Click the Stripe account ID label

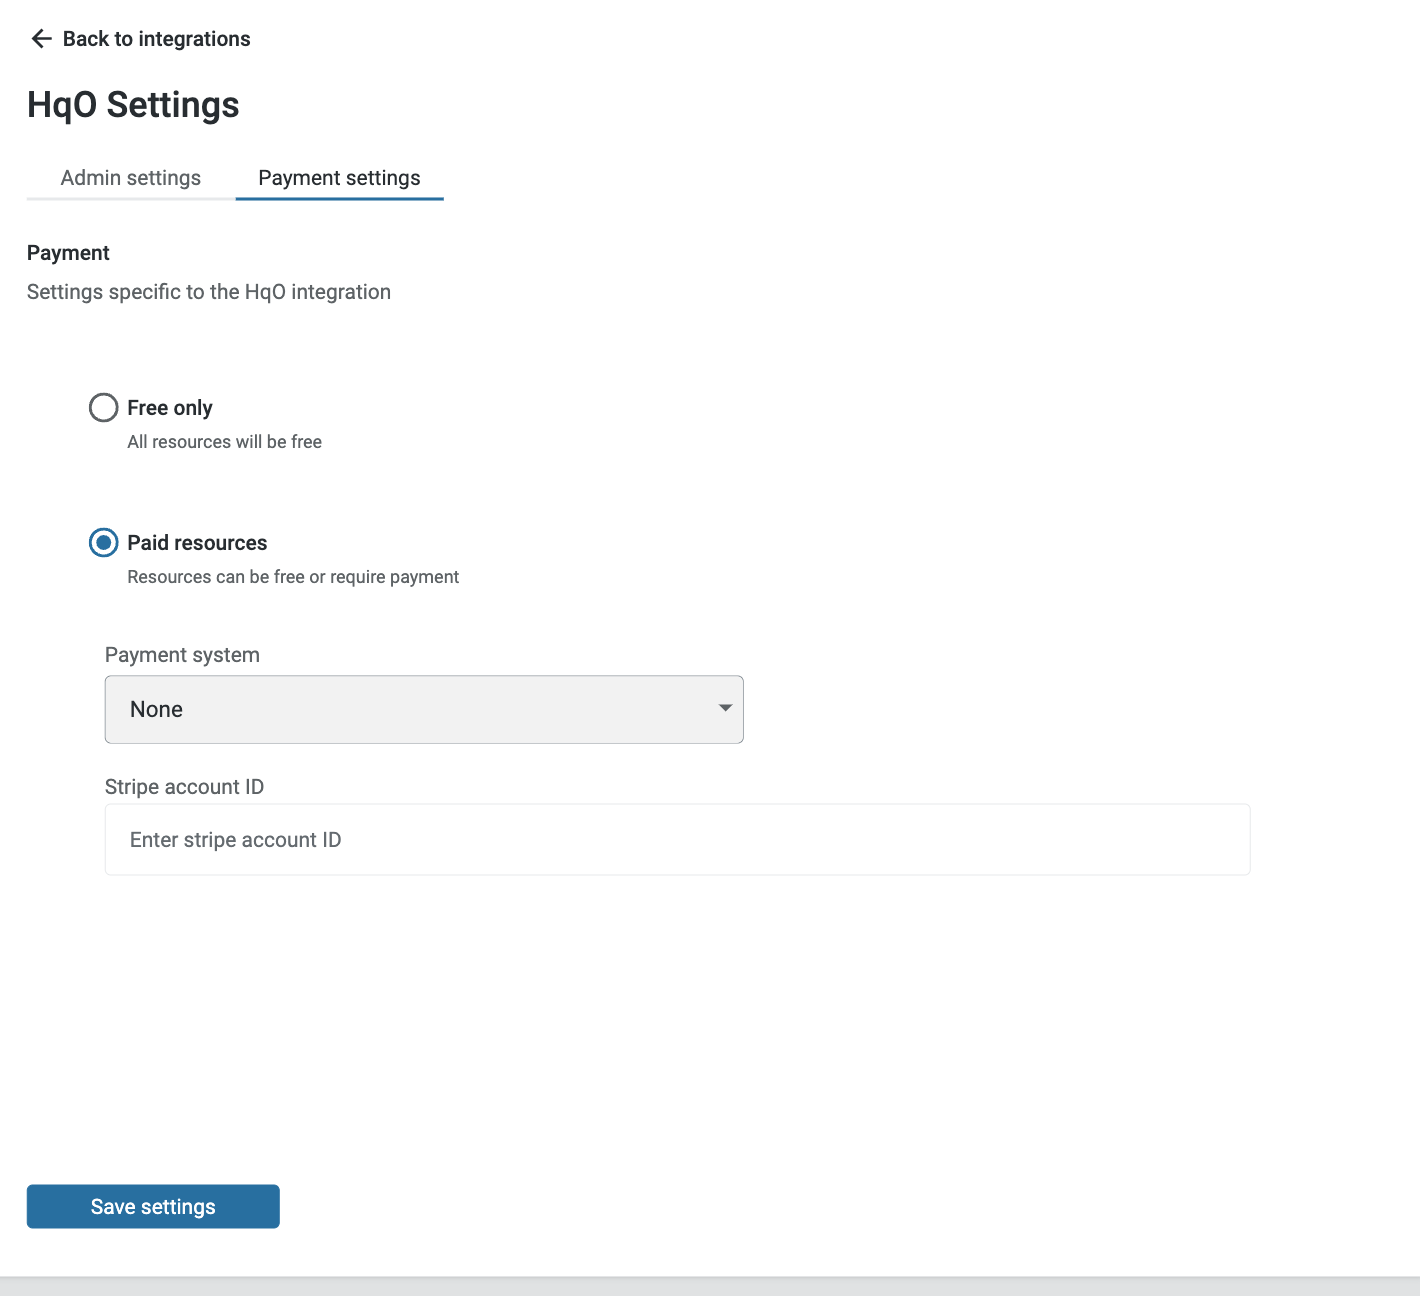pos(184,787)
